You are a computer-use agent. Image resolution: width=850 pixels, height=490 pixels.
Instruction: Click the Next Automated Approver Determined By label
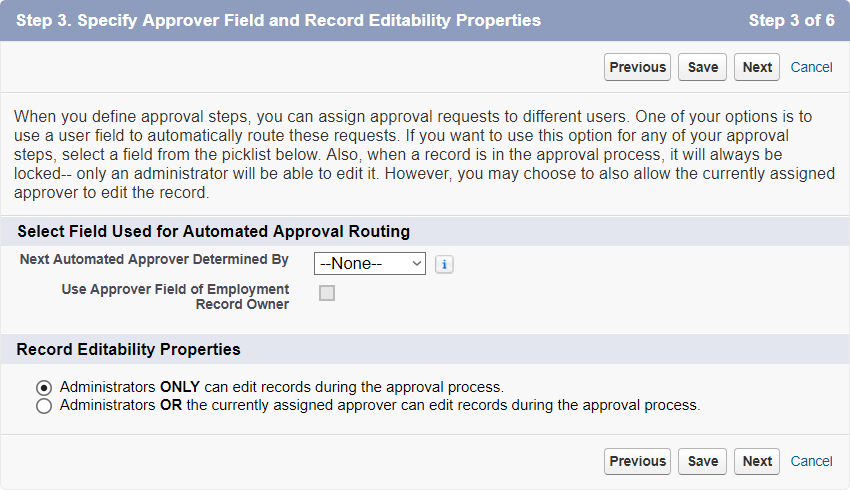tap(154, 260)
